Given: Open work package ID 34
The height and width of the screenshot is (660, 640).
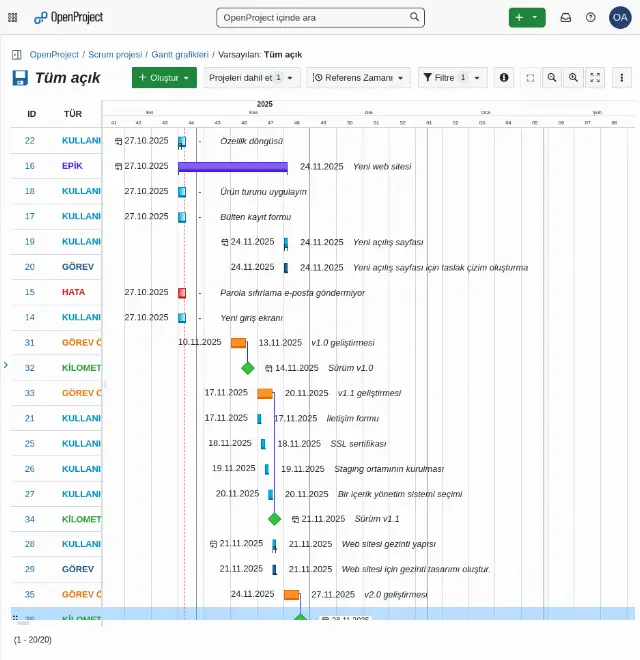Looking at the screenshot, I should (29, 519).
